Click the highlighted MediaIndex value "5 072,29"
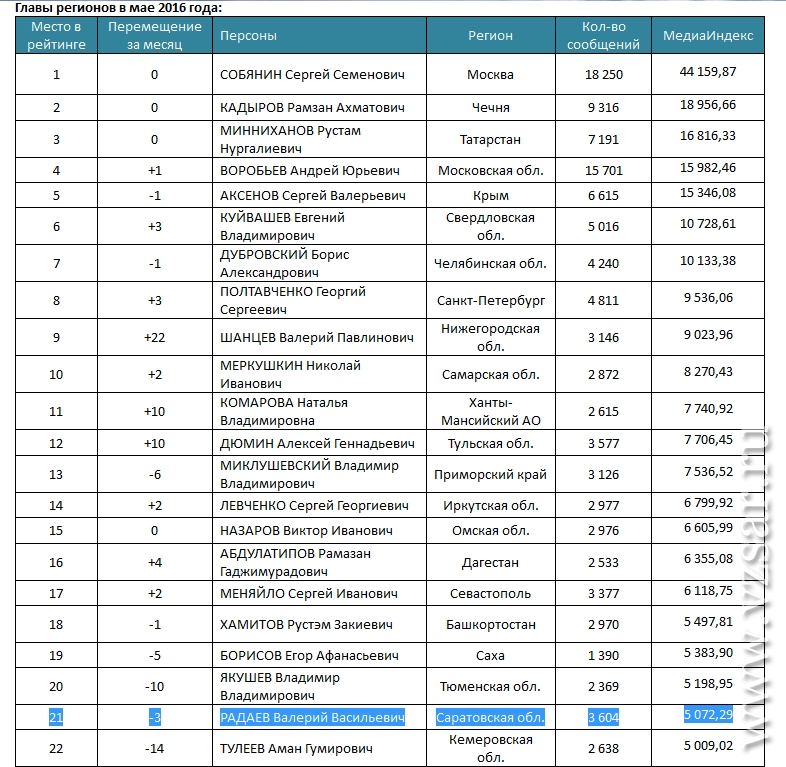The width and height of the screenshot is (786, 767). click(x=708, y=714)
